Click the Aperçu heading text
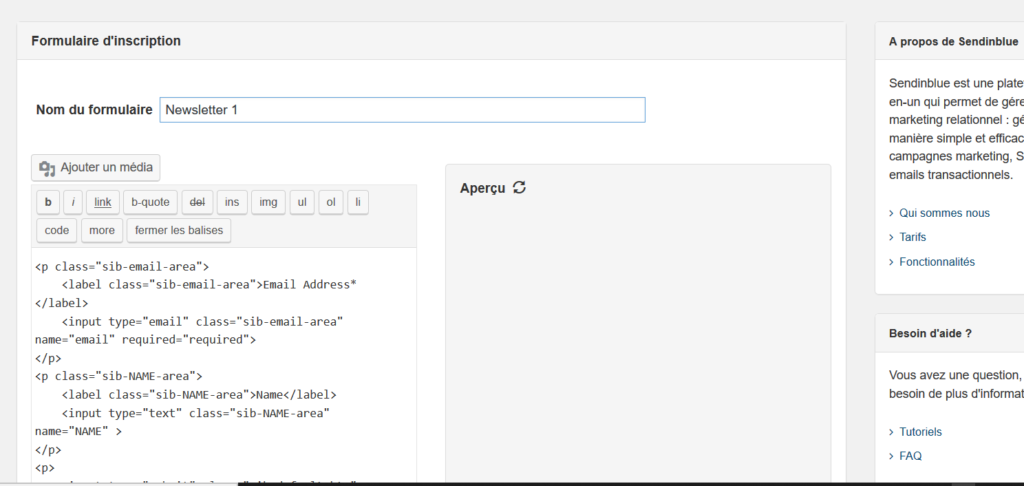Image resolution: width=1024 pixels, height=486 pixels. coord(483,188)
